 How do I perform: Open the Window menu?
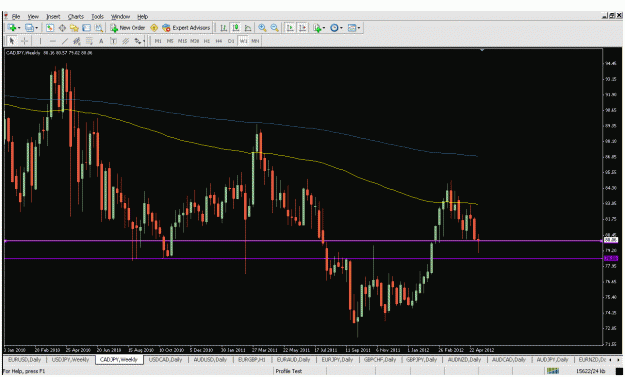click(x=120, y=17)
